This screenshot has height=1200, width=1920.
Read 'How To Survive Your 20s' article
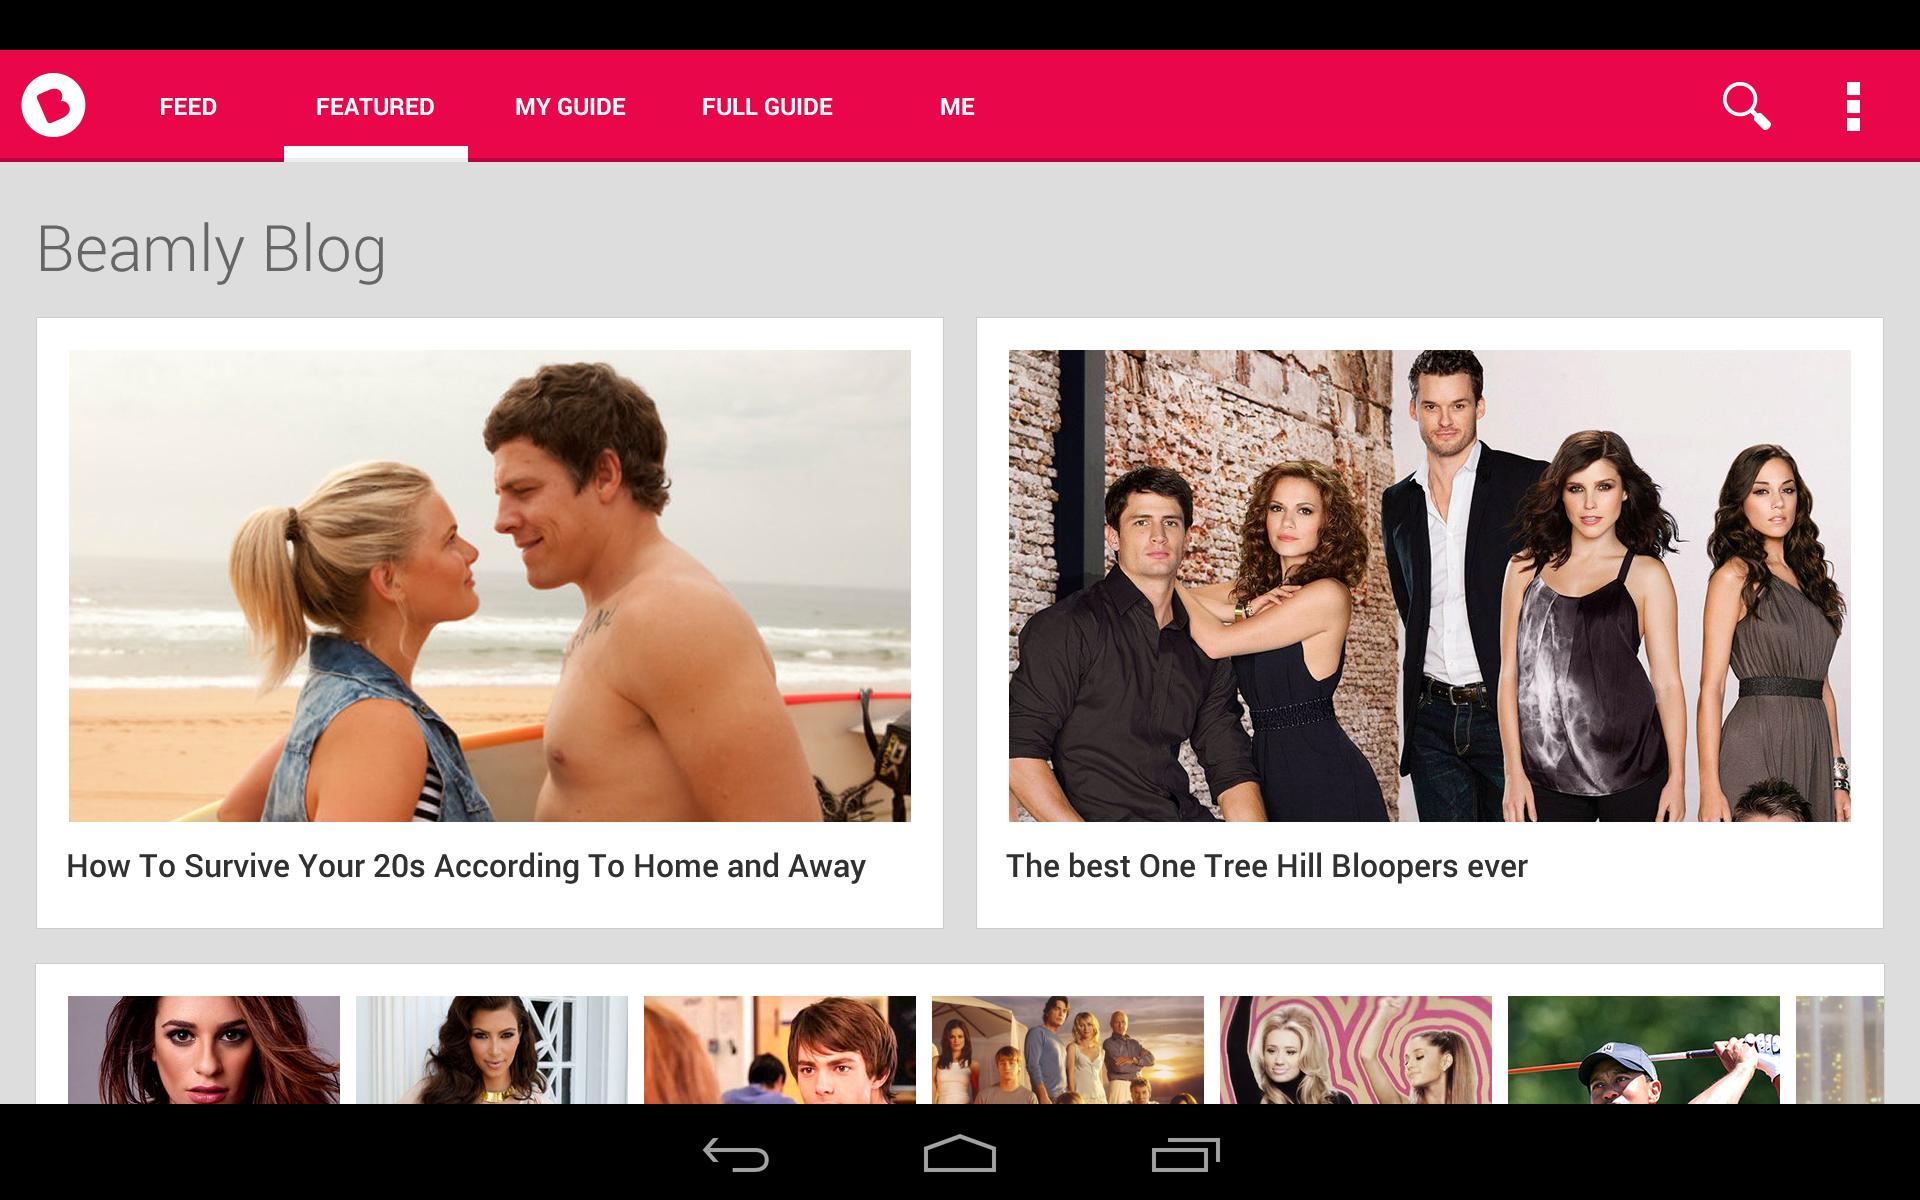click(x=466, y=866)
